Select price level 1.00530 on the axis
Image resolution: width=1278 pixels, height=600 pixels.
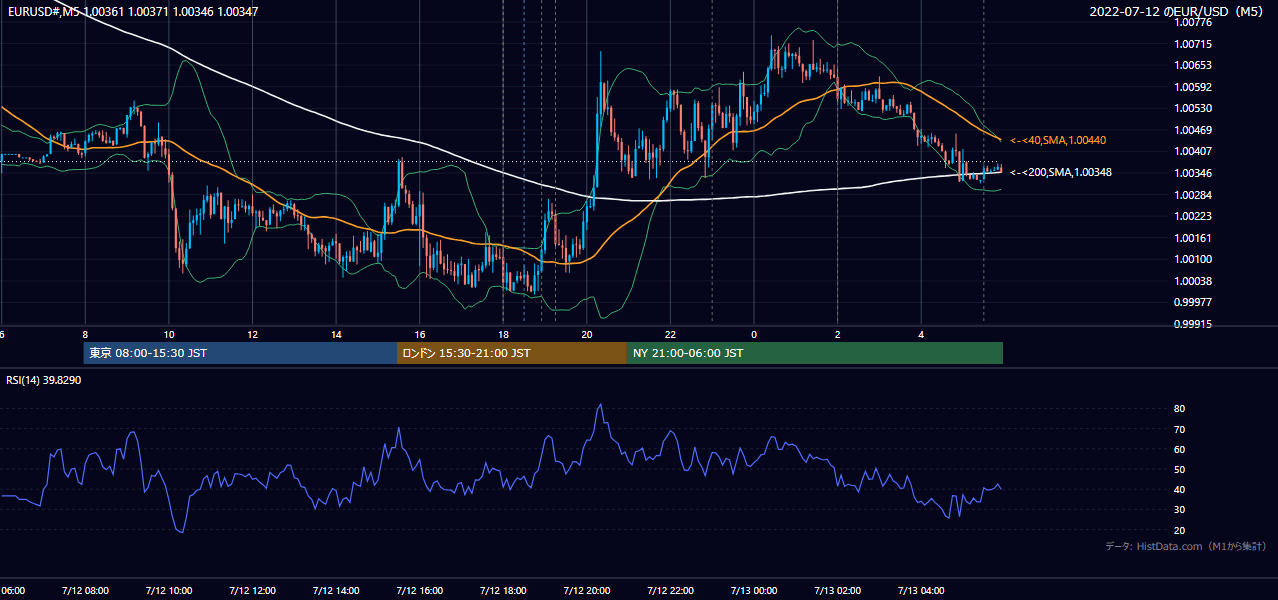[1194, 108]
